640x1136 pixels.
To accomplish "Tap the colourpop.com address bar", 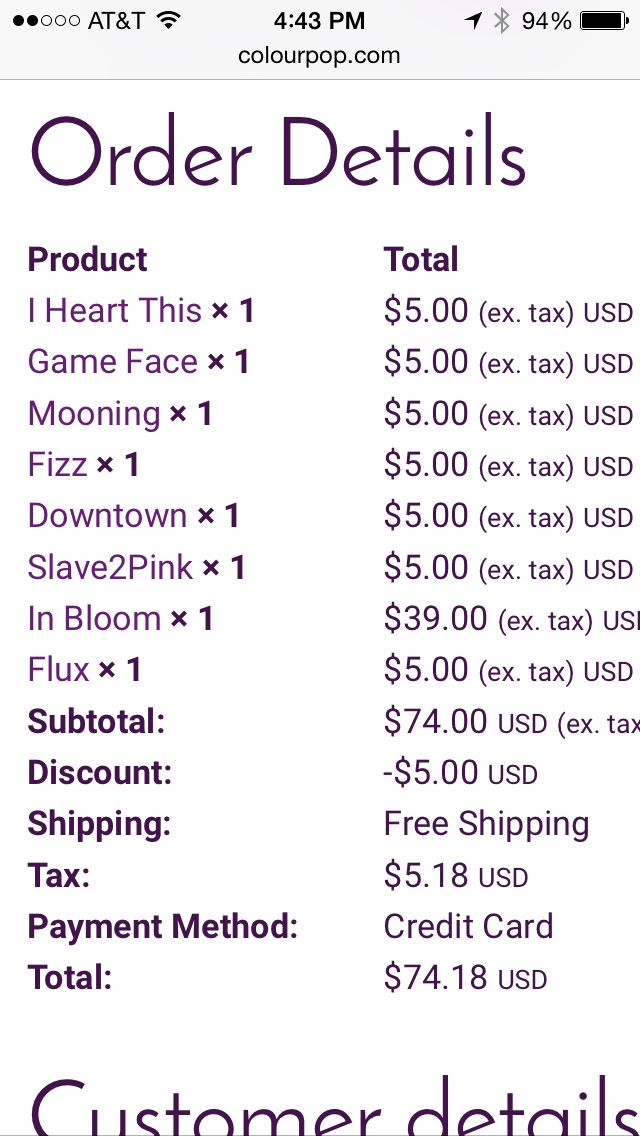I will click(320, 56).
